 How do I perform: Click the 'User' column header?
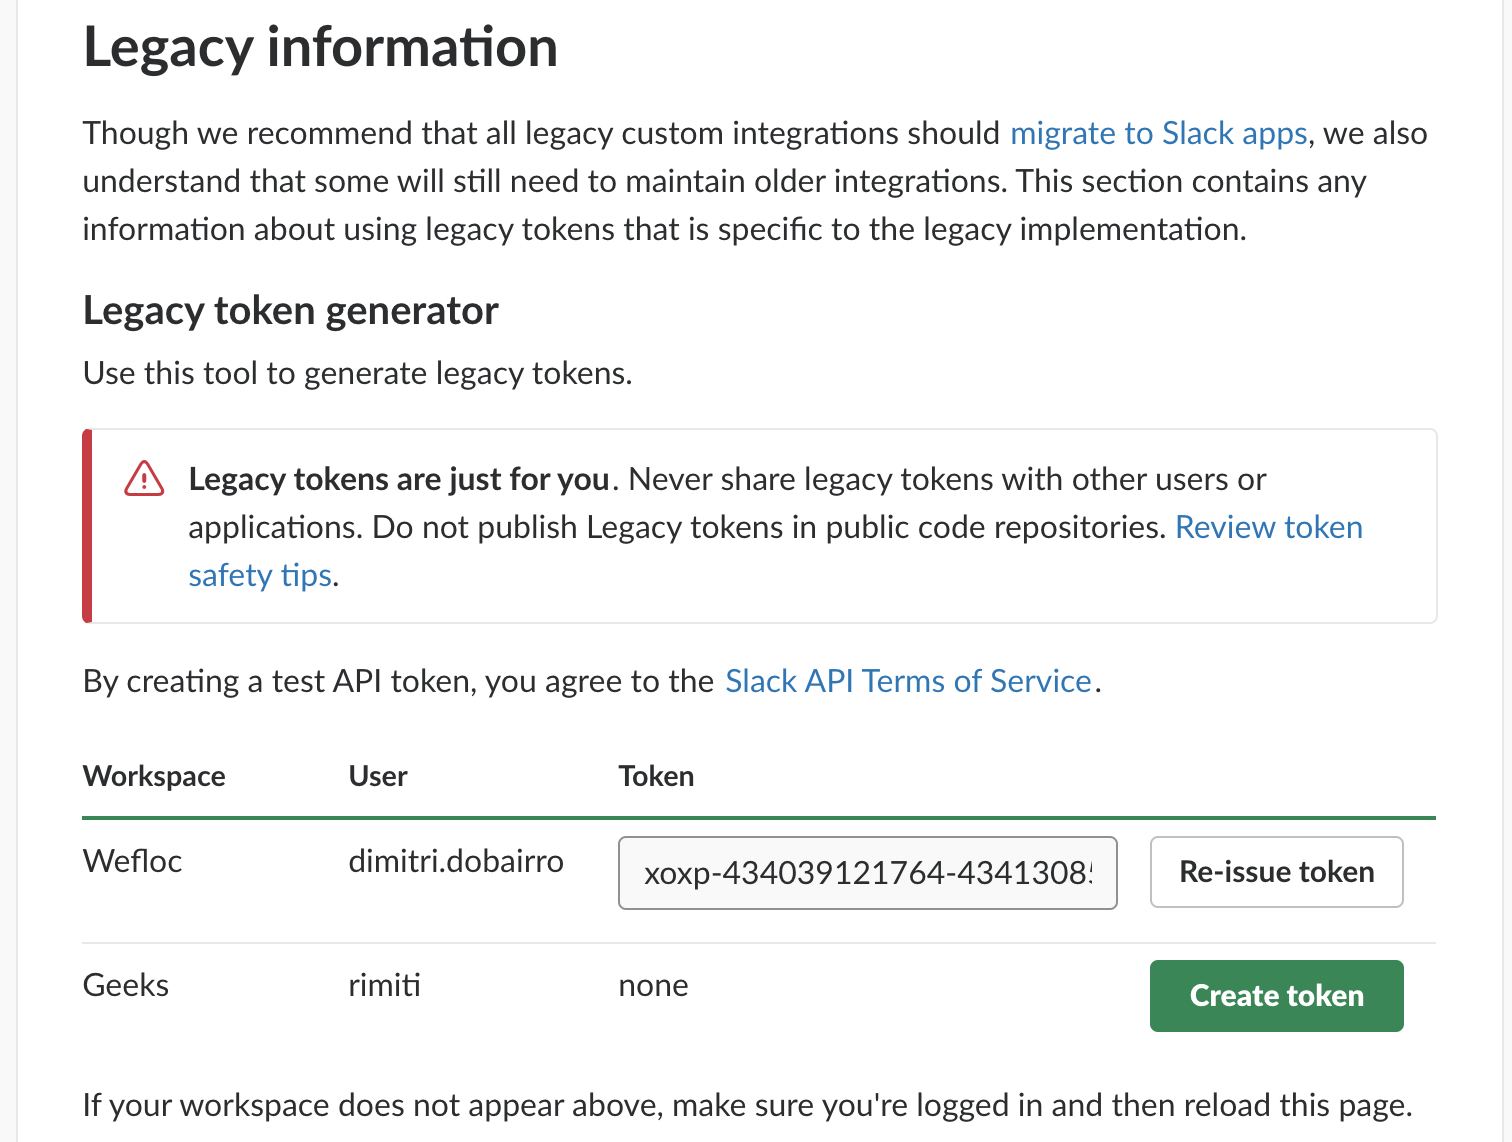(x=378, y=776)
